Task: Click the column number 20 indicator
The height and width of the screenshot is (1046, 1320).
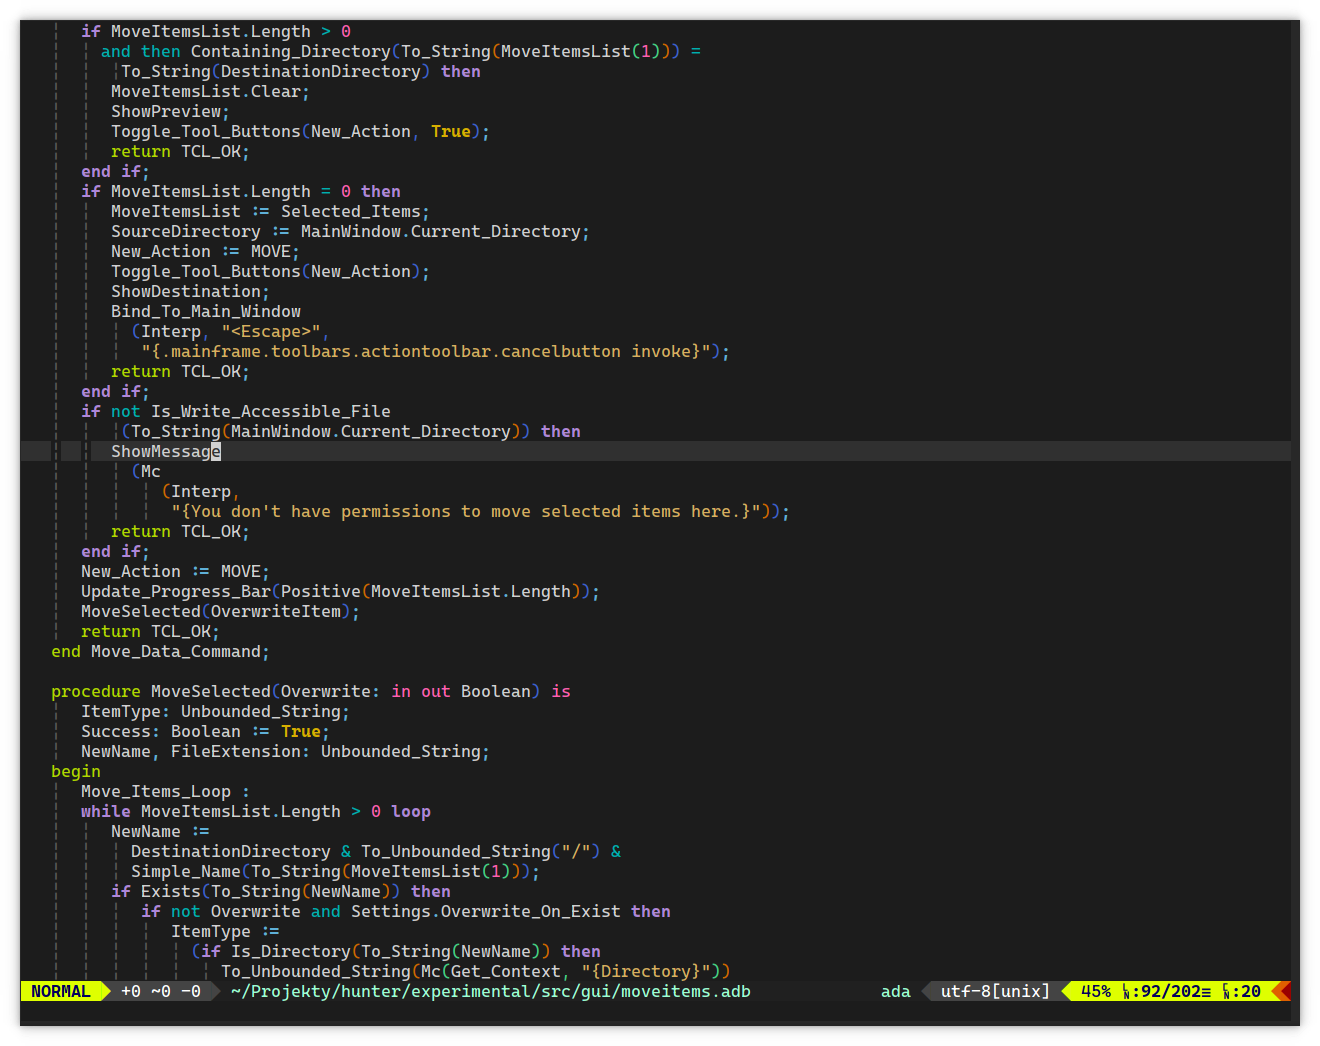Action: (1241, 991)
